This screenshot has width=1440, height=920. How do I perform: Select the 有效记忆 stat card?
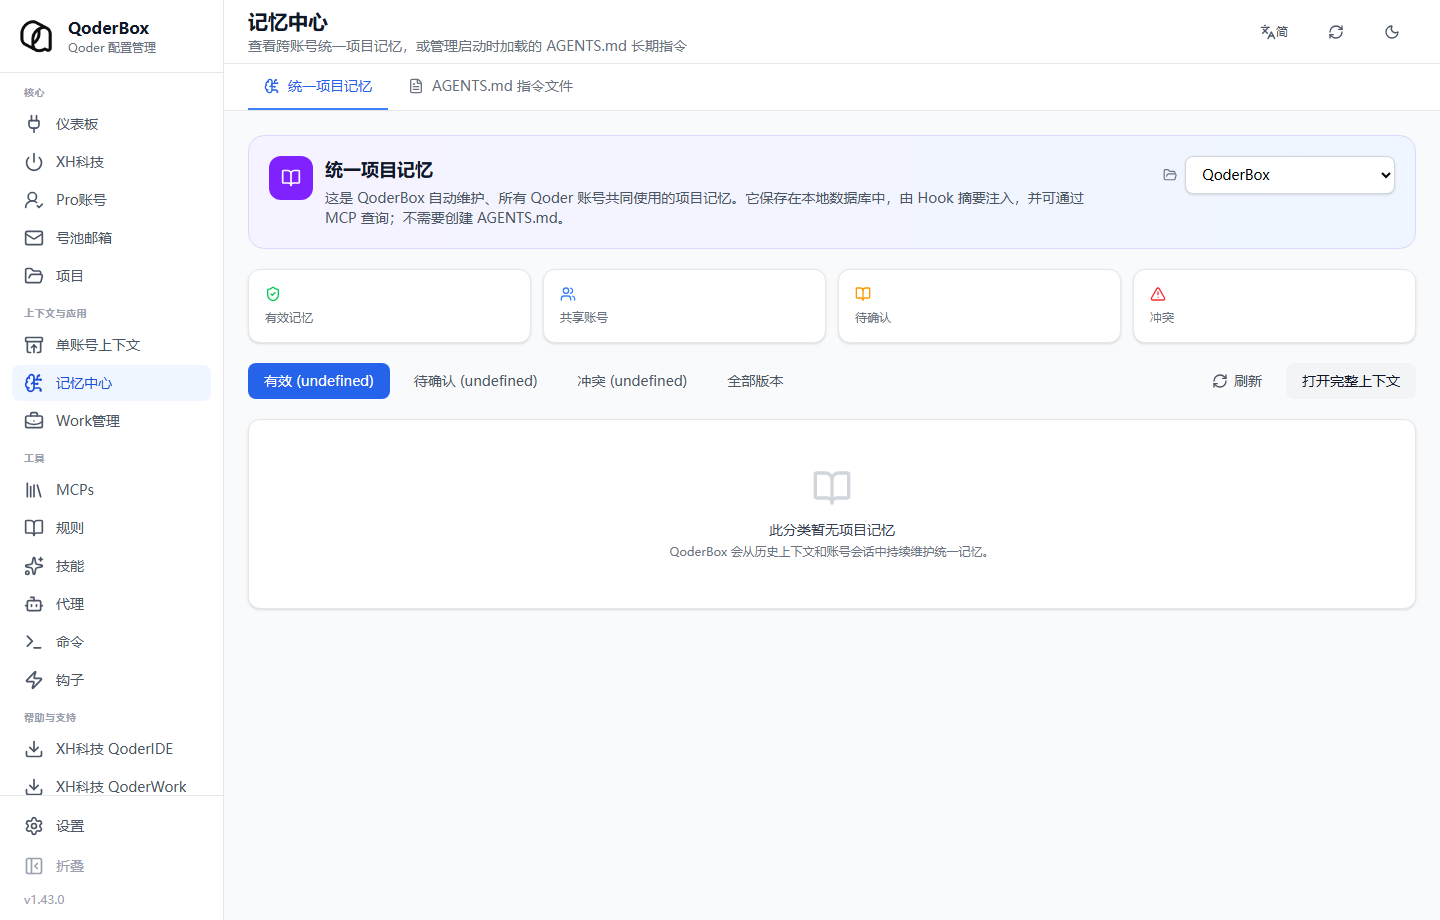389,306
